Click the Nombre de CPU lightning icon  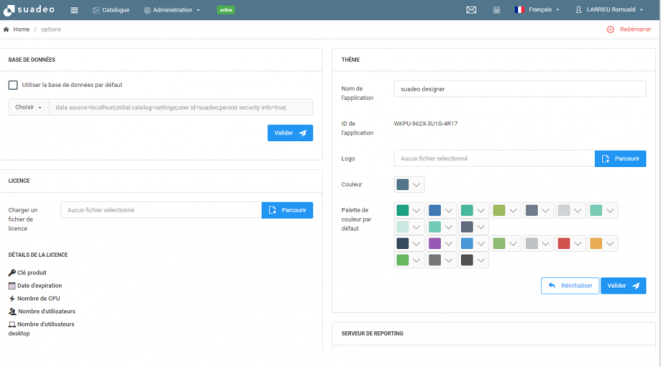click(12, 299)
